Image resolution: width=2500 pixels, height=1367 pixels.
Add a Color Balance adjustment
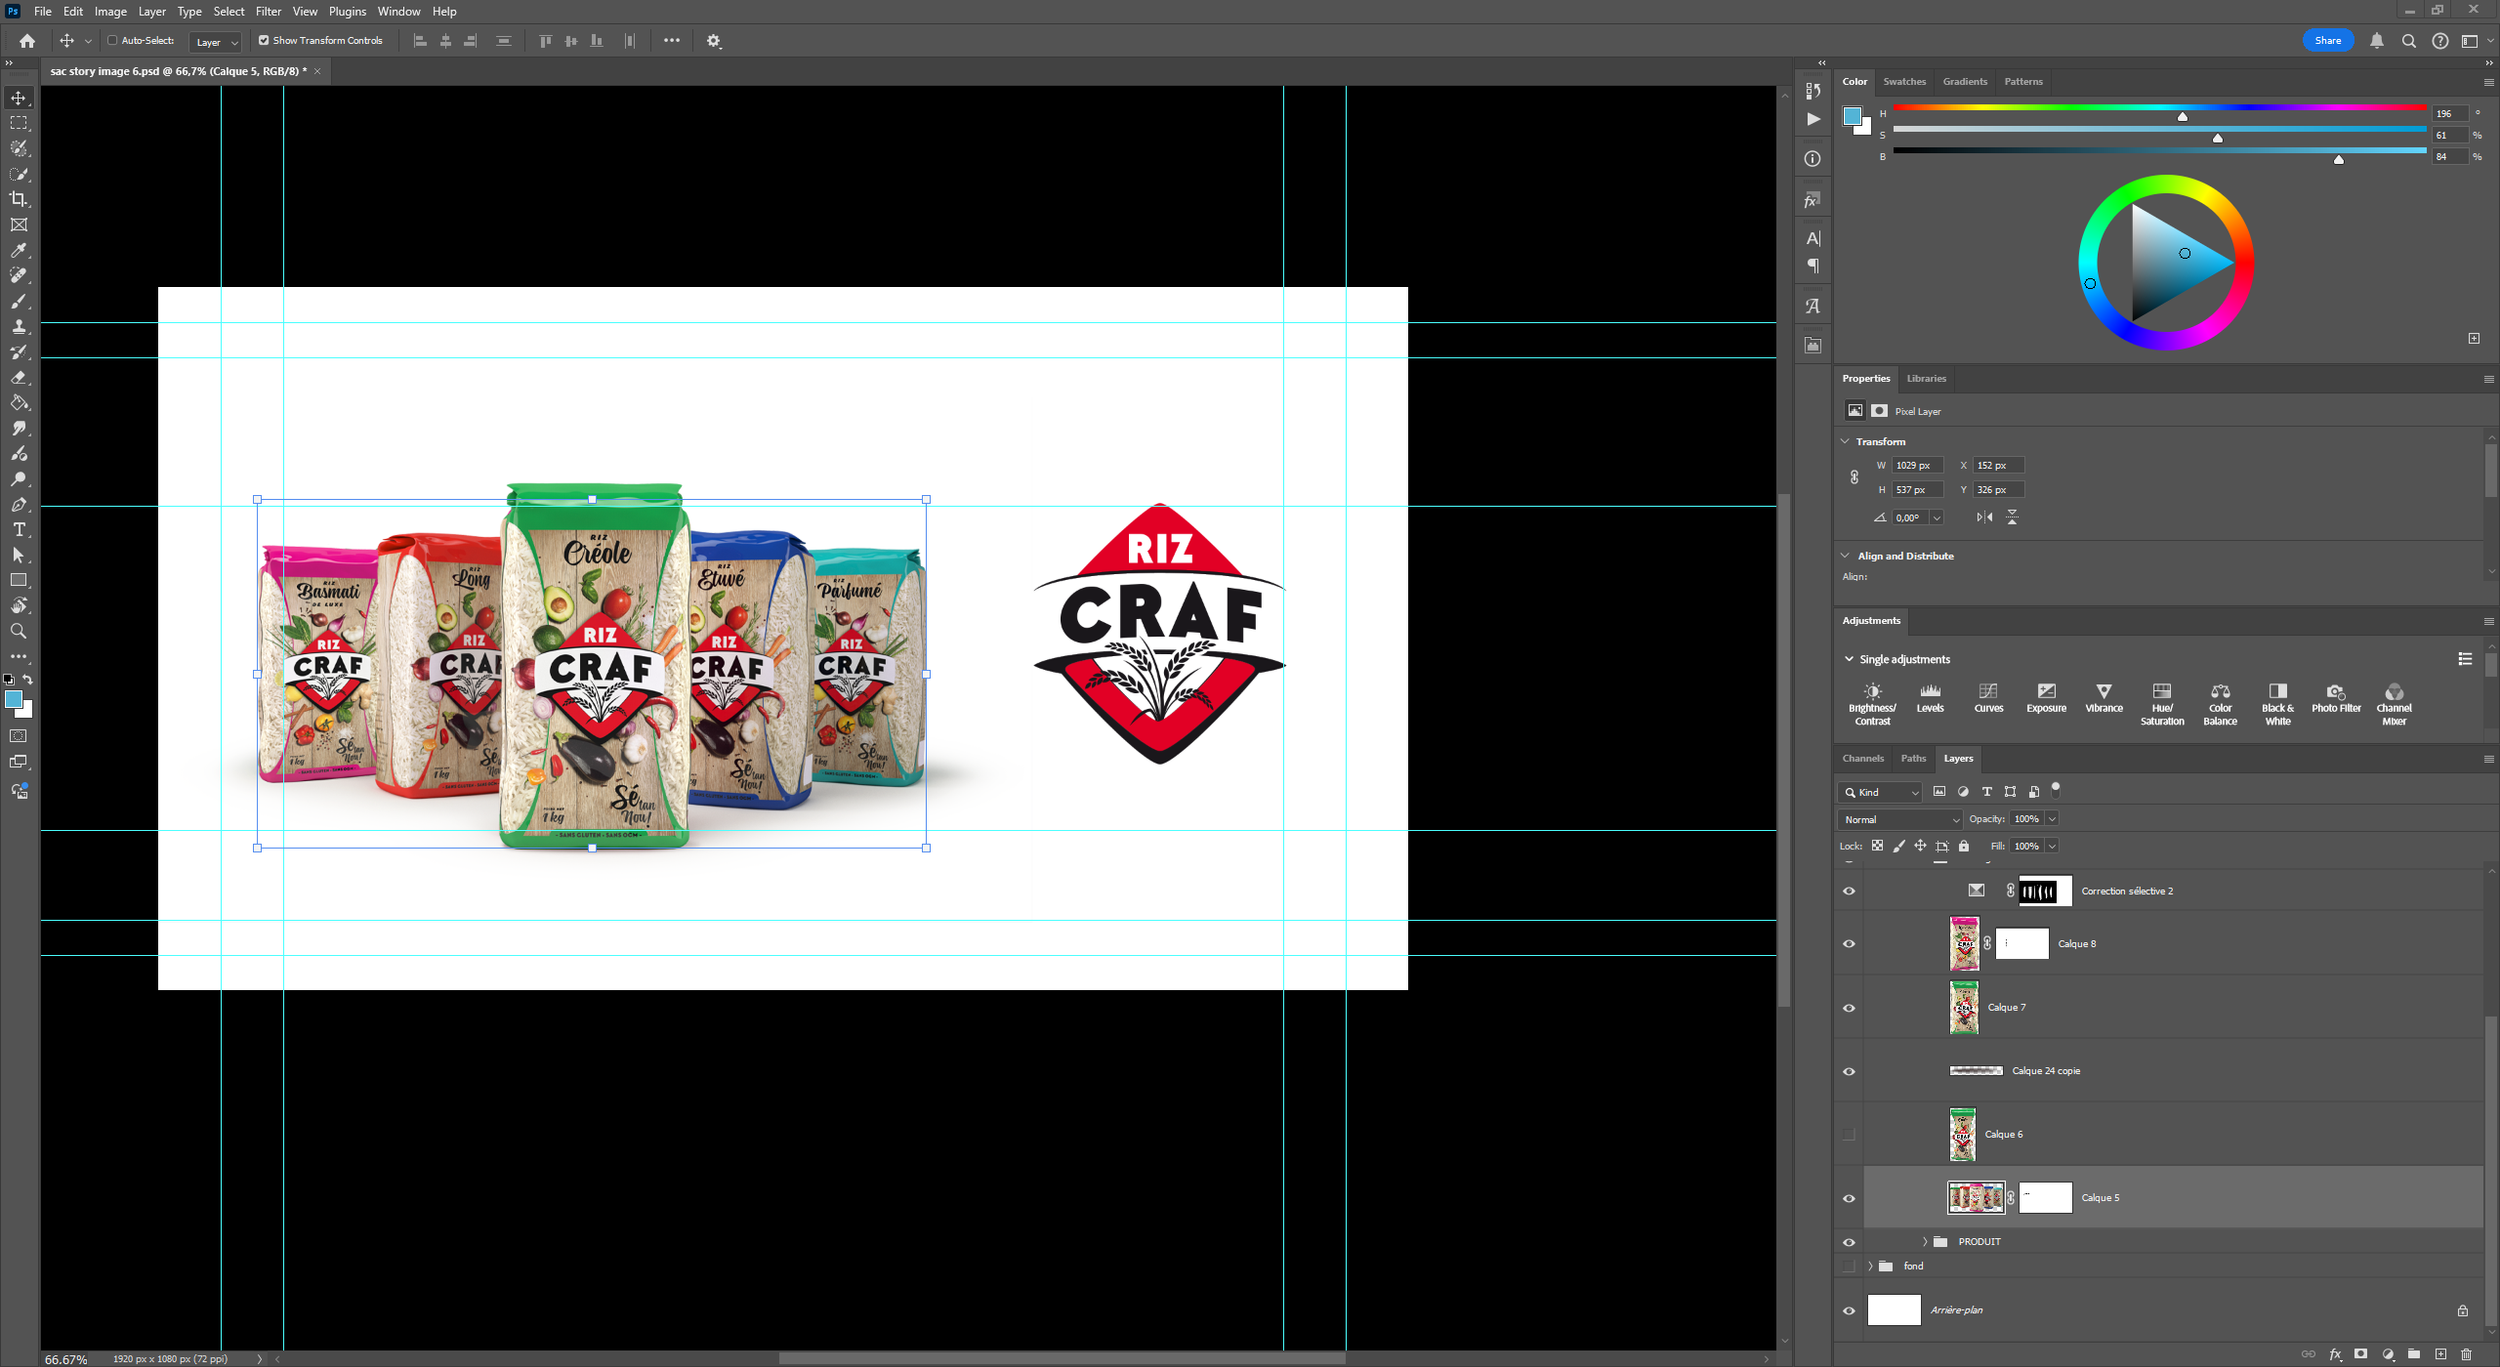(2220, 704)
